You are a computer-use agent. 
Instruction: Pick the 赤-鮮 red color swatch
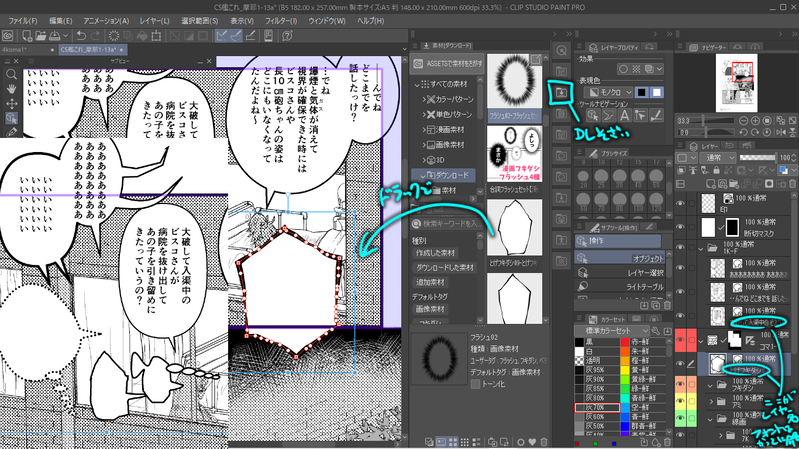click(x=625, y=342)
